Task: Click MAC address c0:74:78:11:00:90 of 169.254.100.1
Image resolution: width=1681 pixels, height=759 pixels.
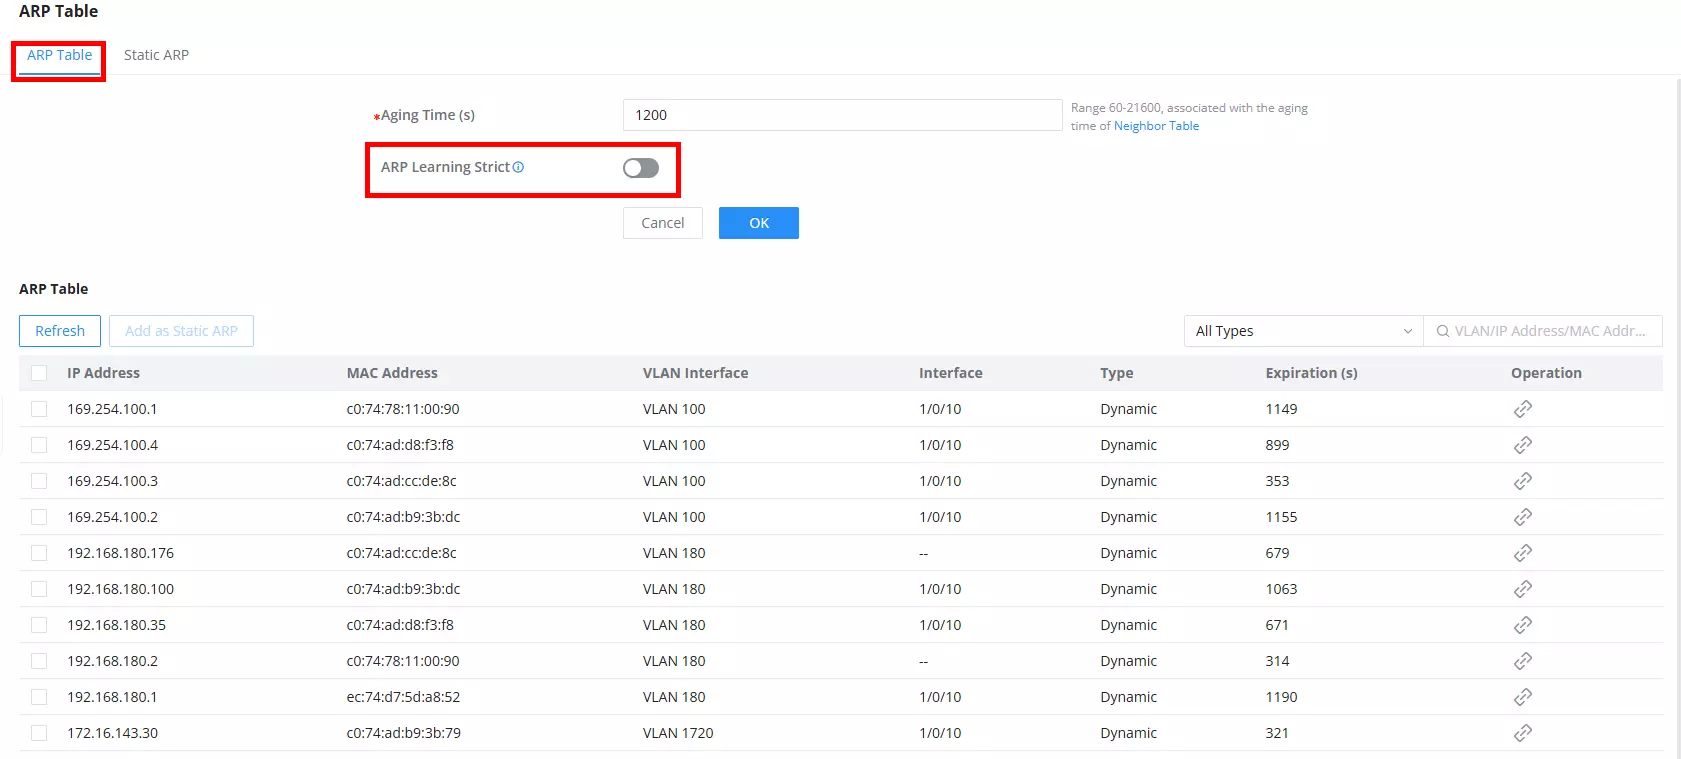Action: tap(403, 409)
